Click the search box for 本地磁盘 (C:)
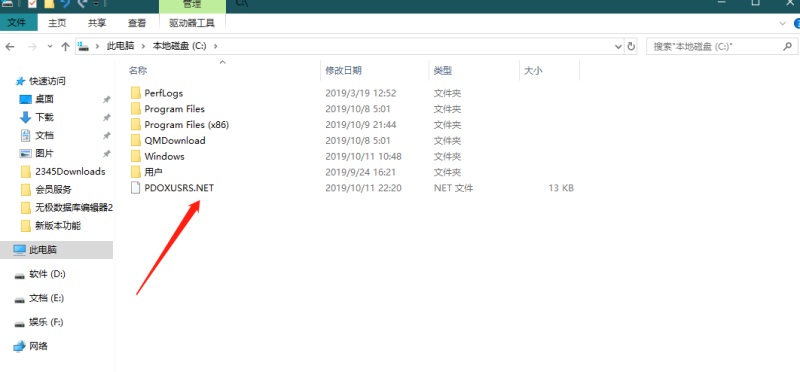Viewport: 800px width, 372px height. (x=721, y=46)
